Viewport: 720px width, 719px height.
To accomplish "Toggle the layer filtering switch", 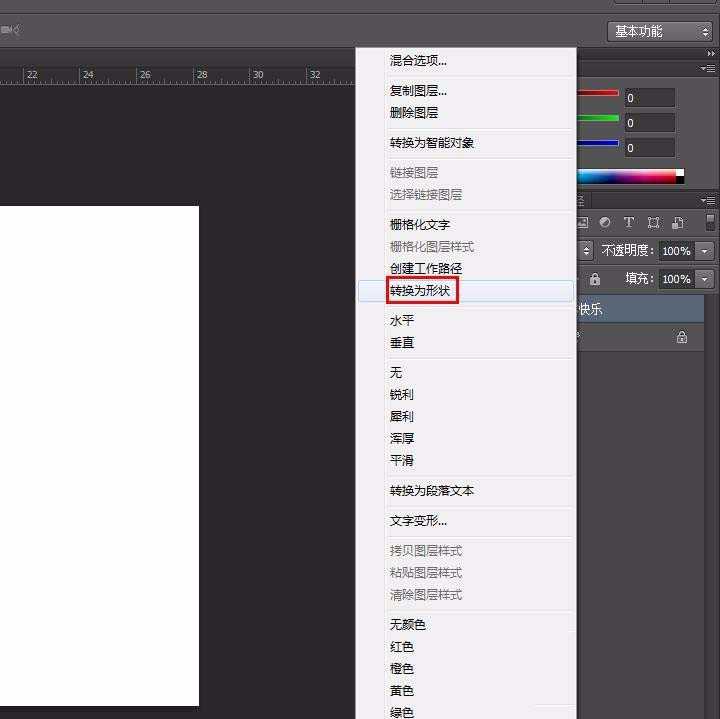I will 710,222.
